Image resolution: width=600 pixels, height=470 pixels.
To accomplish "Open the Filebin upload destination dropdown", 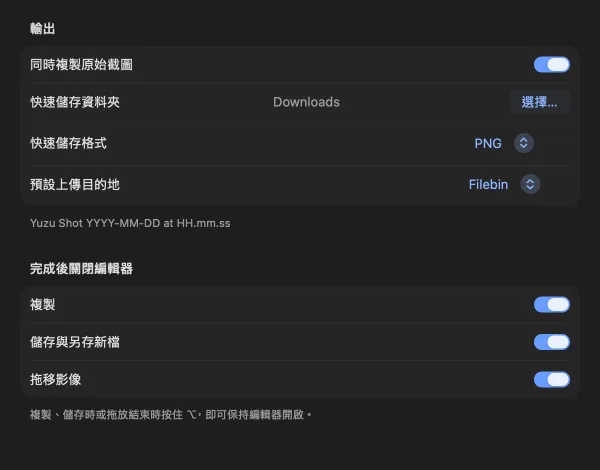I will point(530,184).
